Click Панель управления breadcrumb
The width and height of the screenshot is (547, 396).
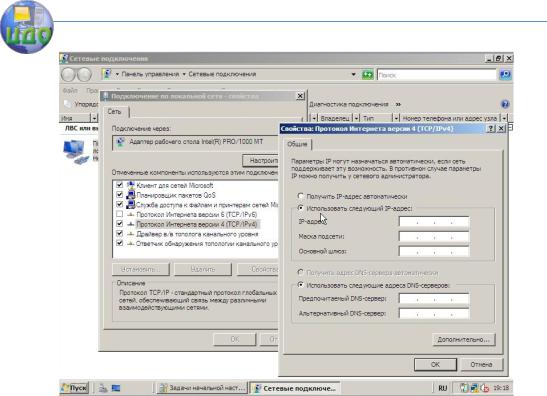click(x=150, y=74)
